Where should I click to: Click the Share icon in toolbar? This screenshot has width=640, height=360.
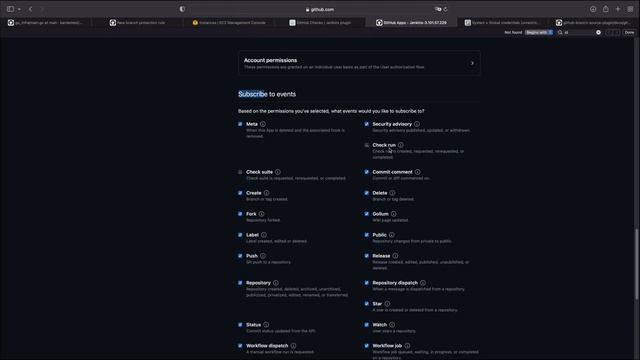point(606,9)
